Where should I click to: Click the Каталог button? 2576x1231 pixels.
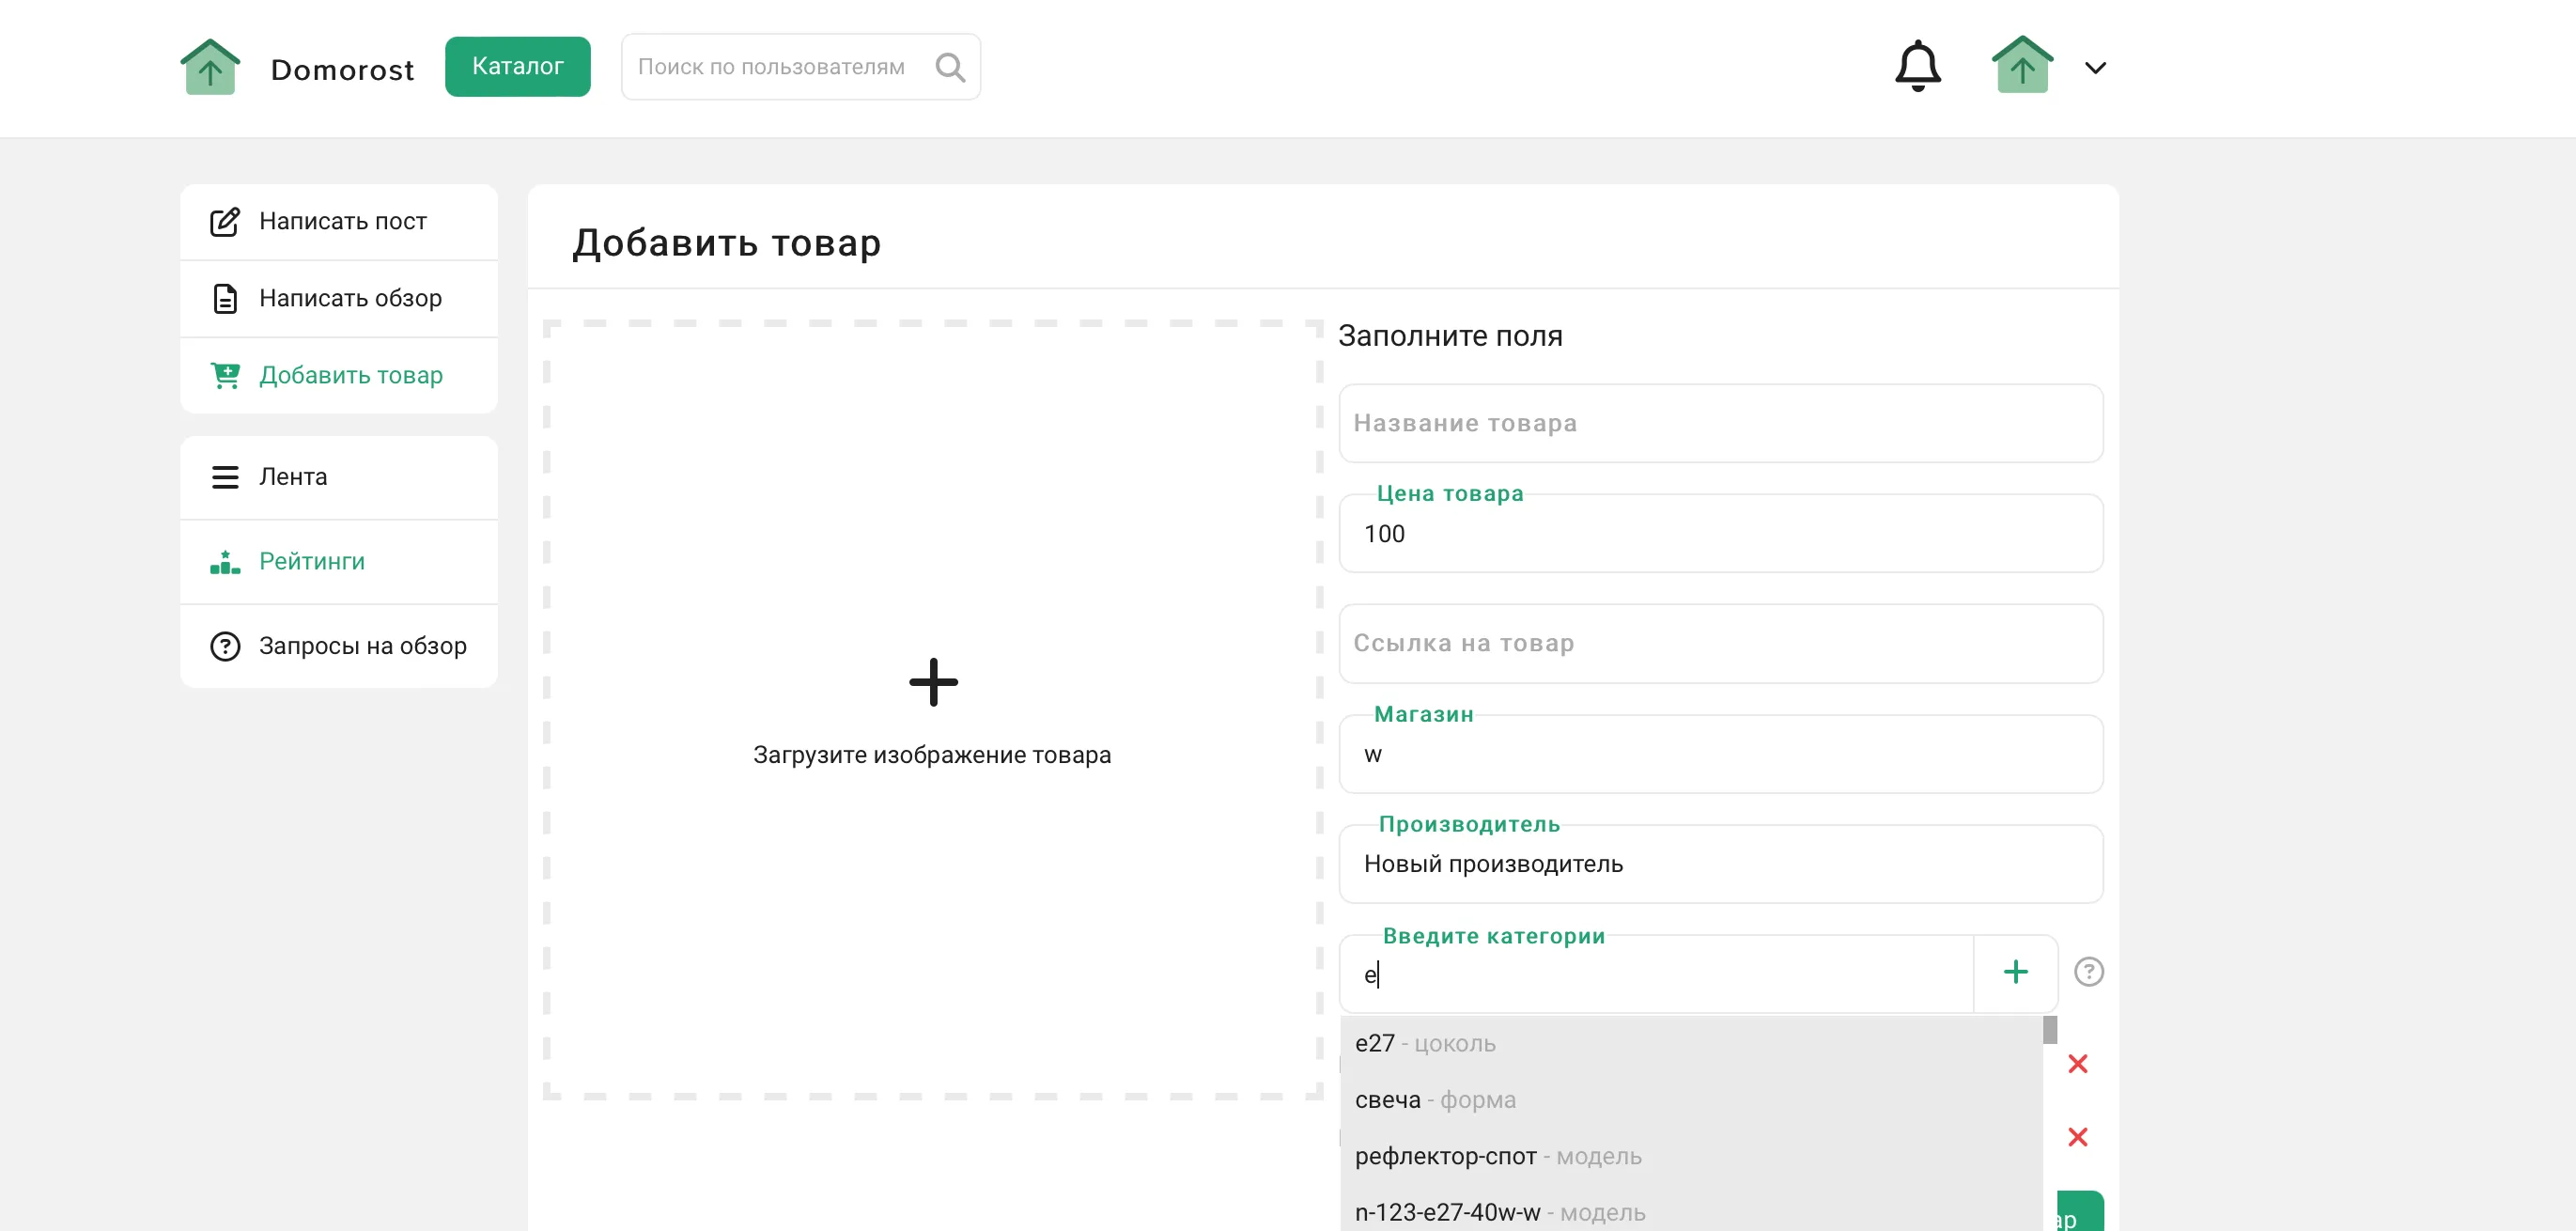(517, 67)
